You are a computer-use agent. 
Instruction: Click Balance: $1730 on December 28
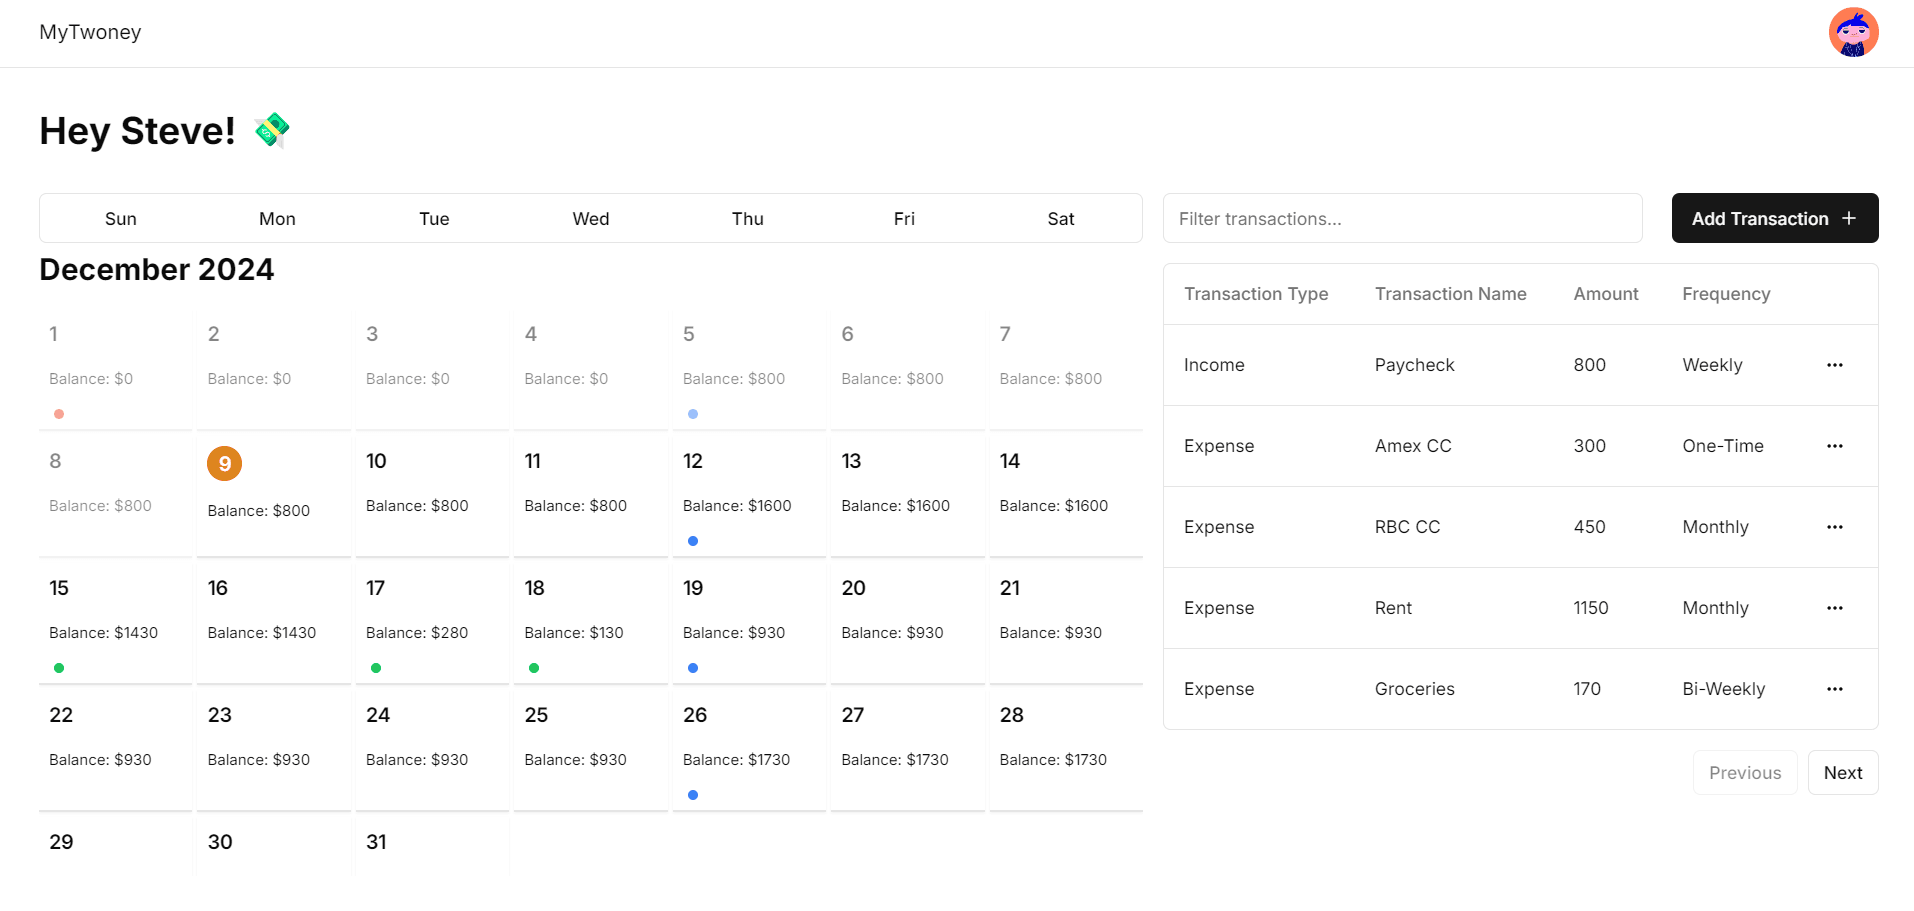(x=1053, y=760)
